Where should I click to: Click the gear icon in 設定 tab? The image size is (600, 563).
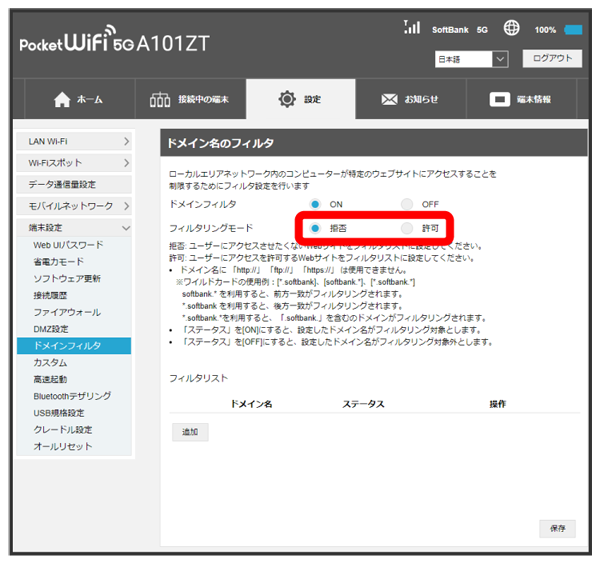point(287,100)
